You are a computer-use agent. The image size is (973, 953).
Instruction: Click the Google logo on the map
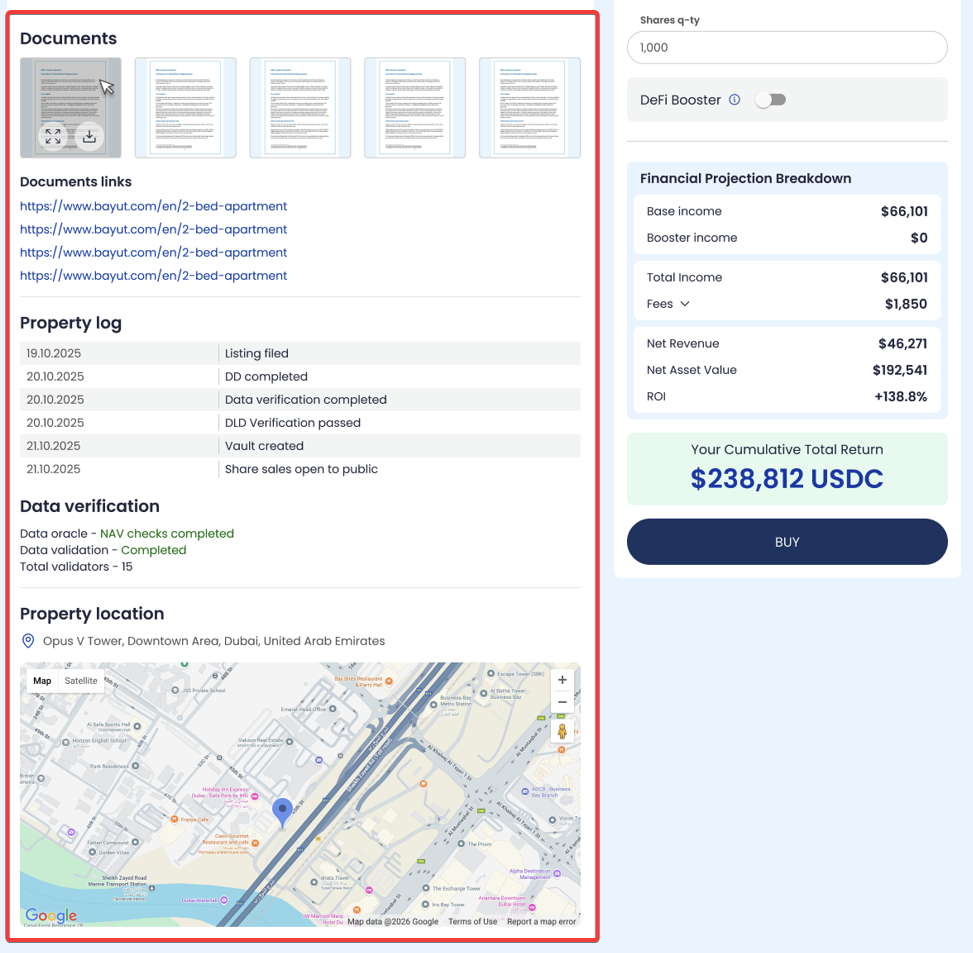[51, 915]
